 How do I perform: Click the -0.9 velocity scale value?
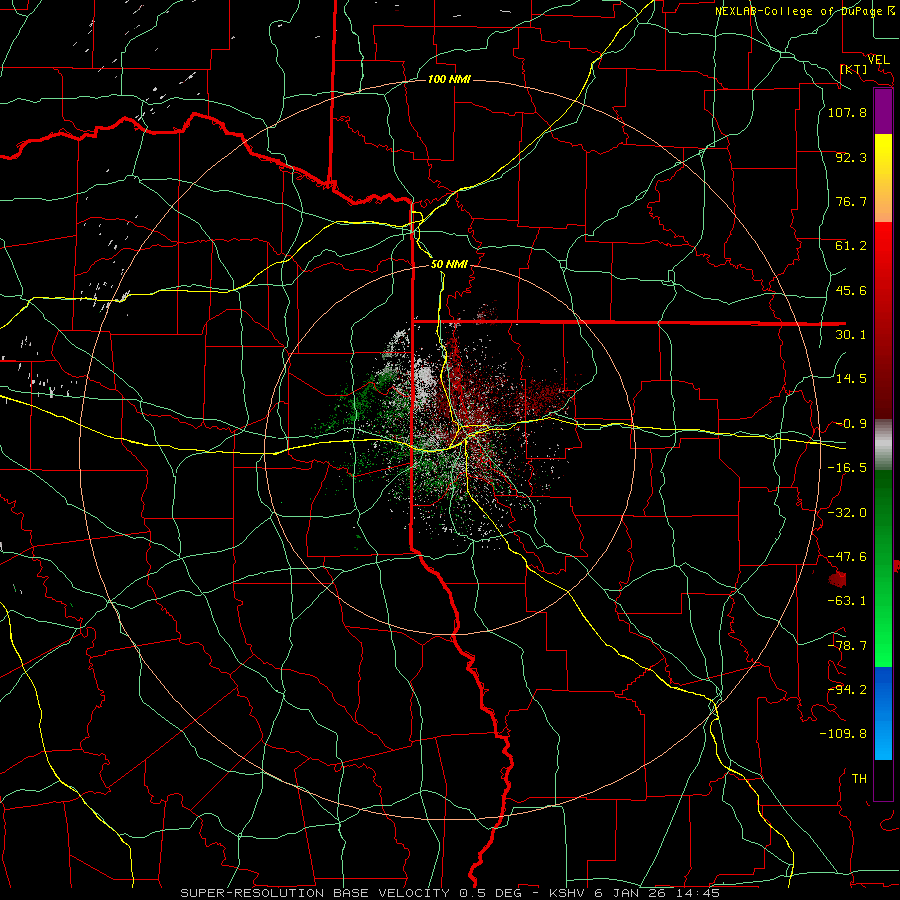point(851,424)
